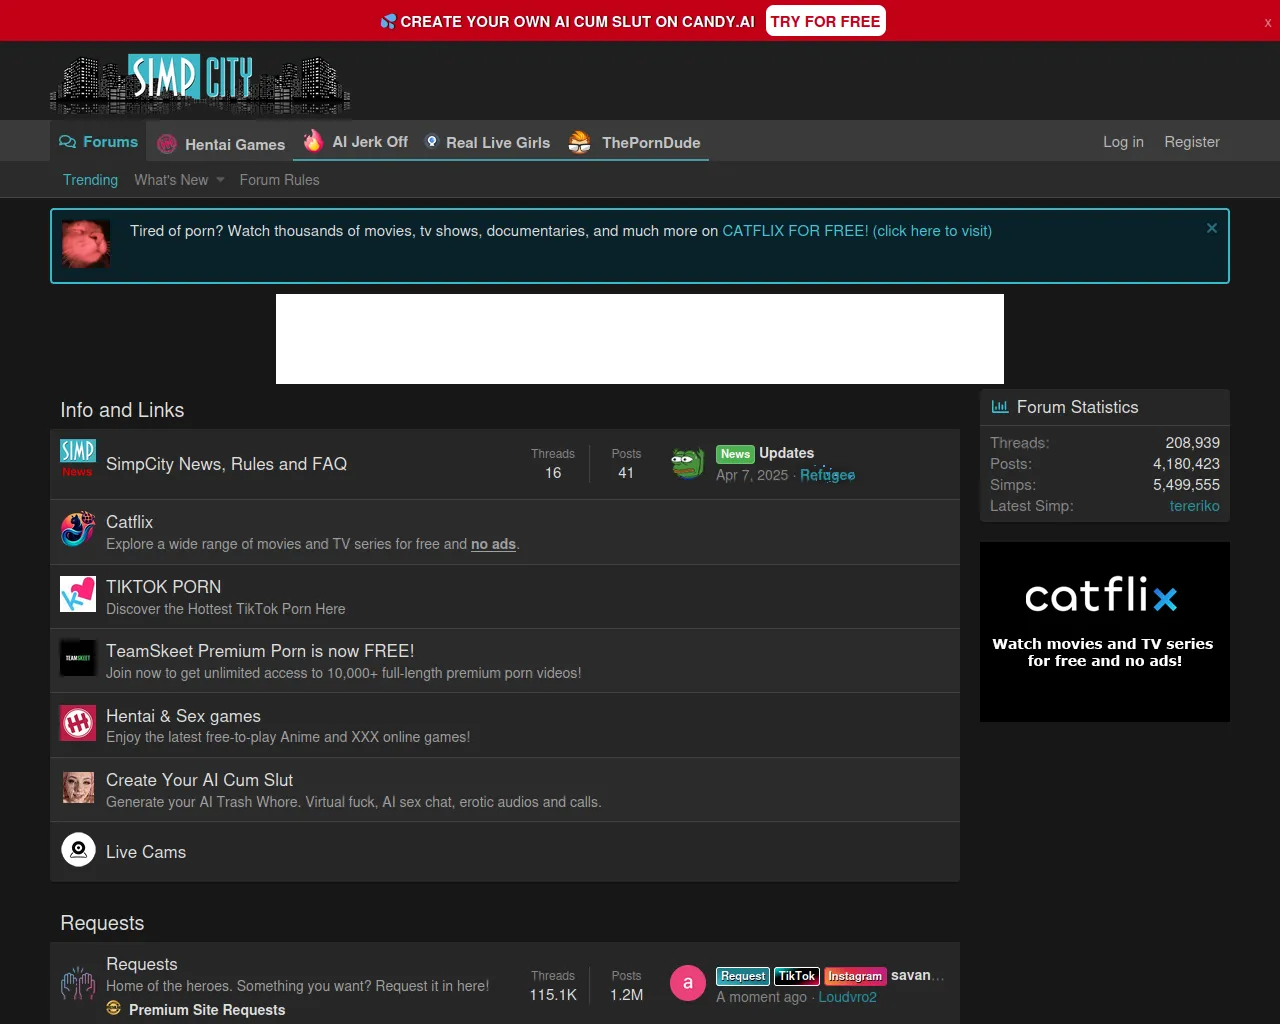This screenshot has width=1280, height=1024.
Task: Dismiss the Catflix notice banner
Action: tap(1211, 228)
